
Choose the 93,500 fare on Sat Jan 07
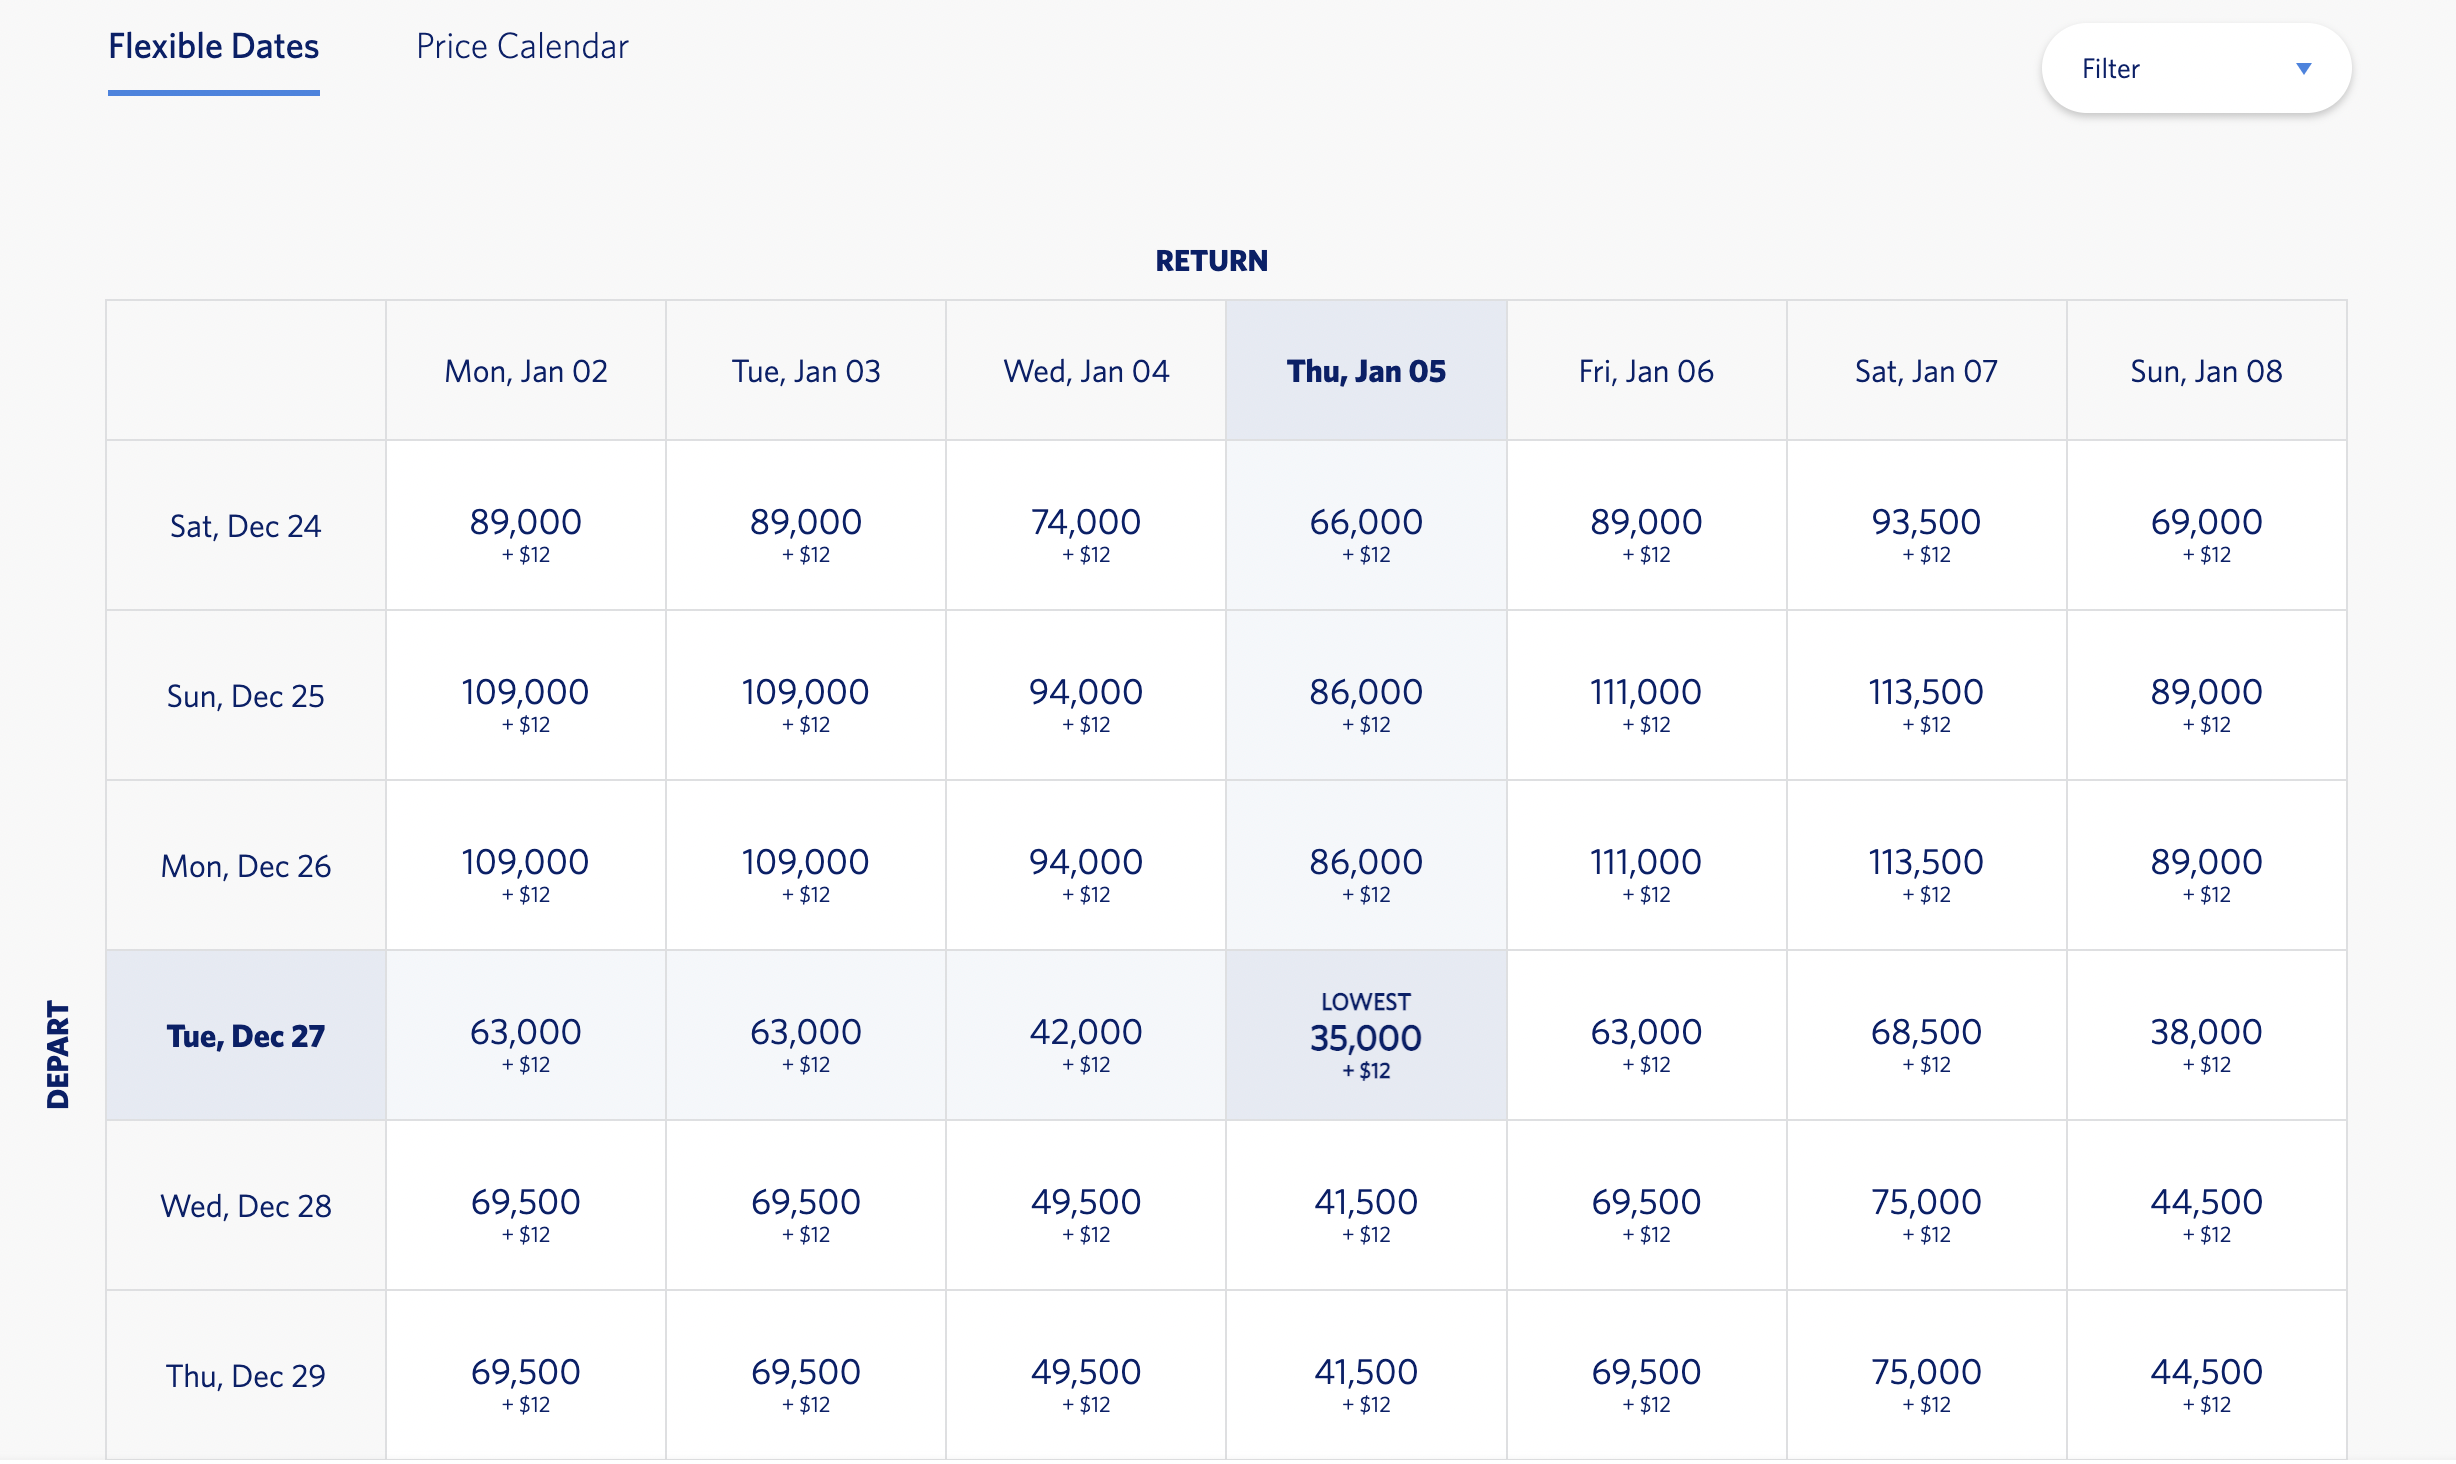click(x=1925, y=526)
